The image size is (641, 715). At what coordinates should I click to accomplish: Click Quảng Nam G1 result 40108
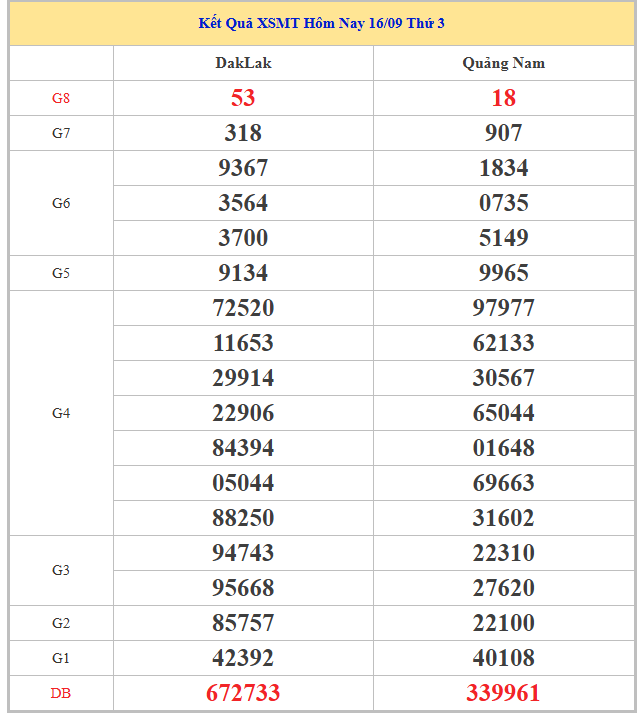[x=503, y=658]
